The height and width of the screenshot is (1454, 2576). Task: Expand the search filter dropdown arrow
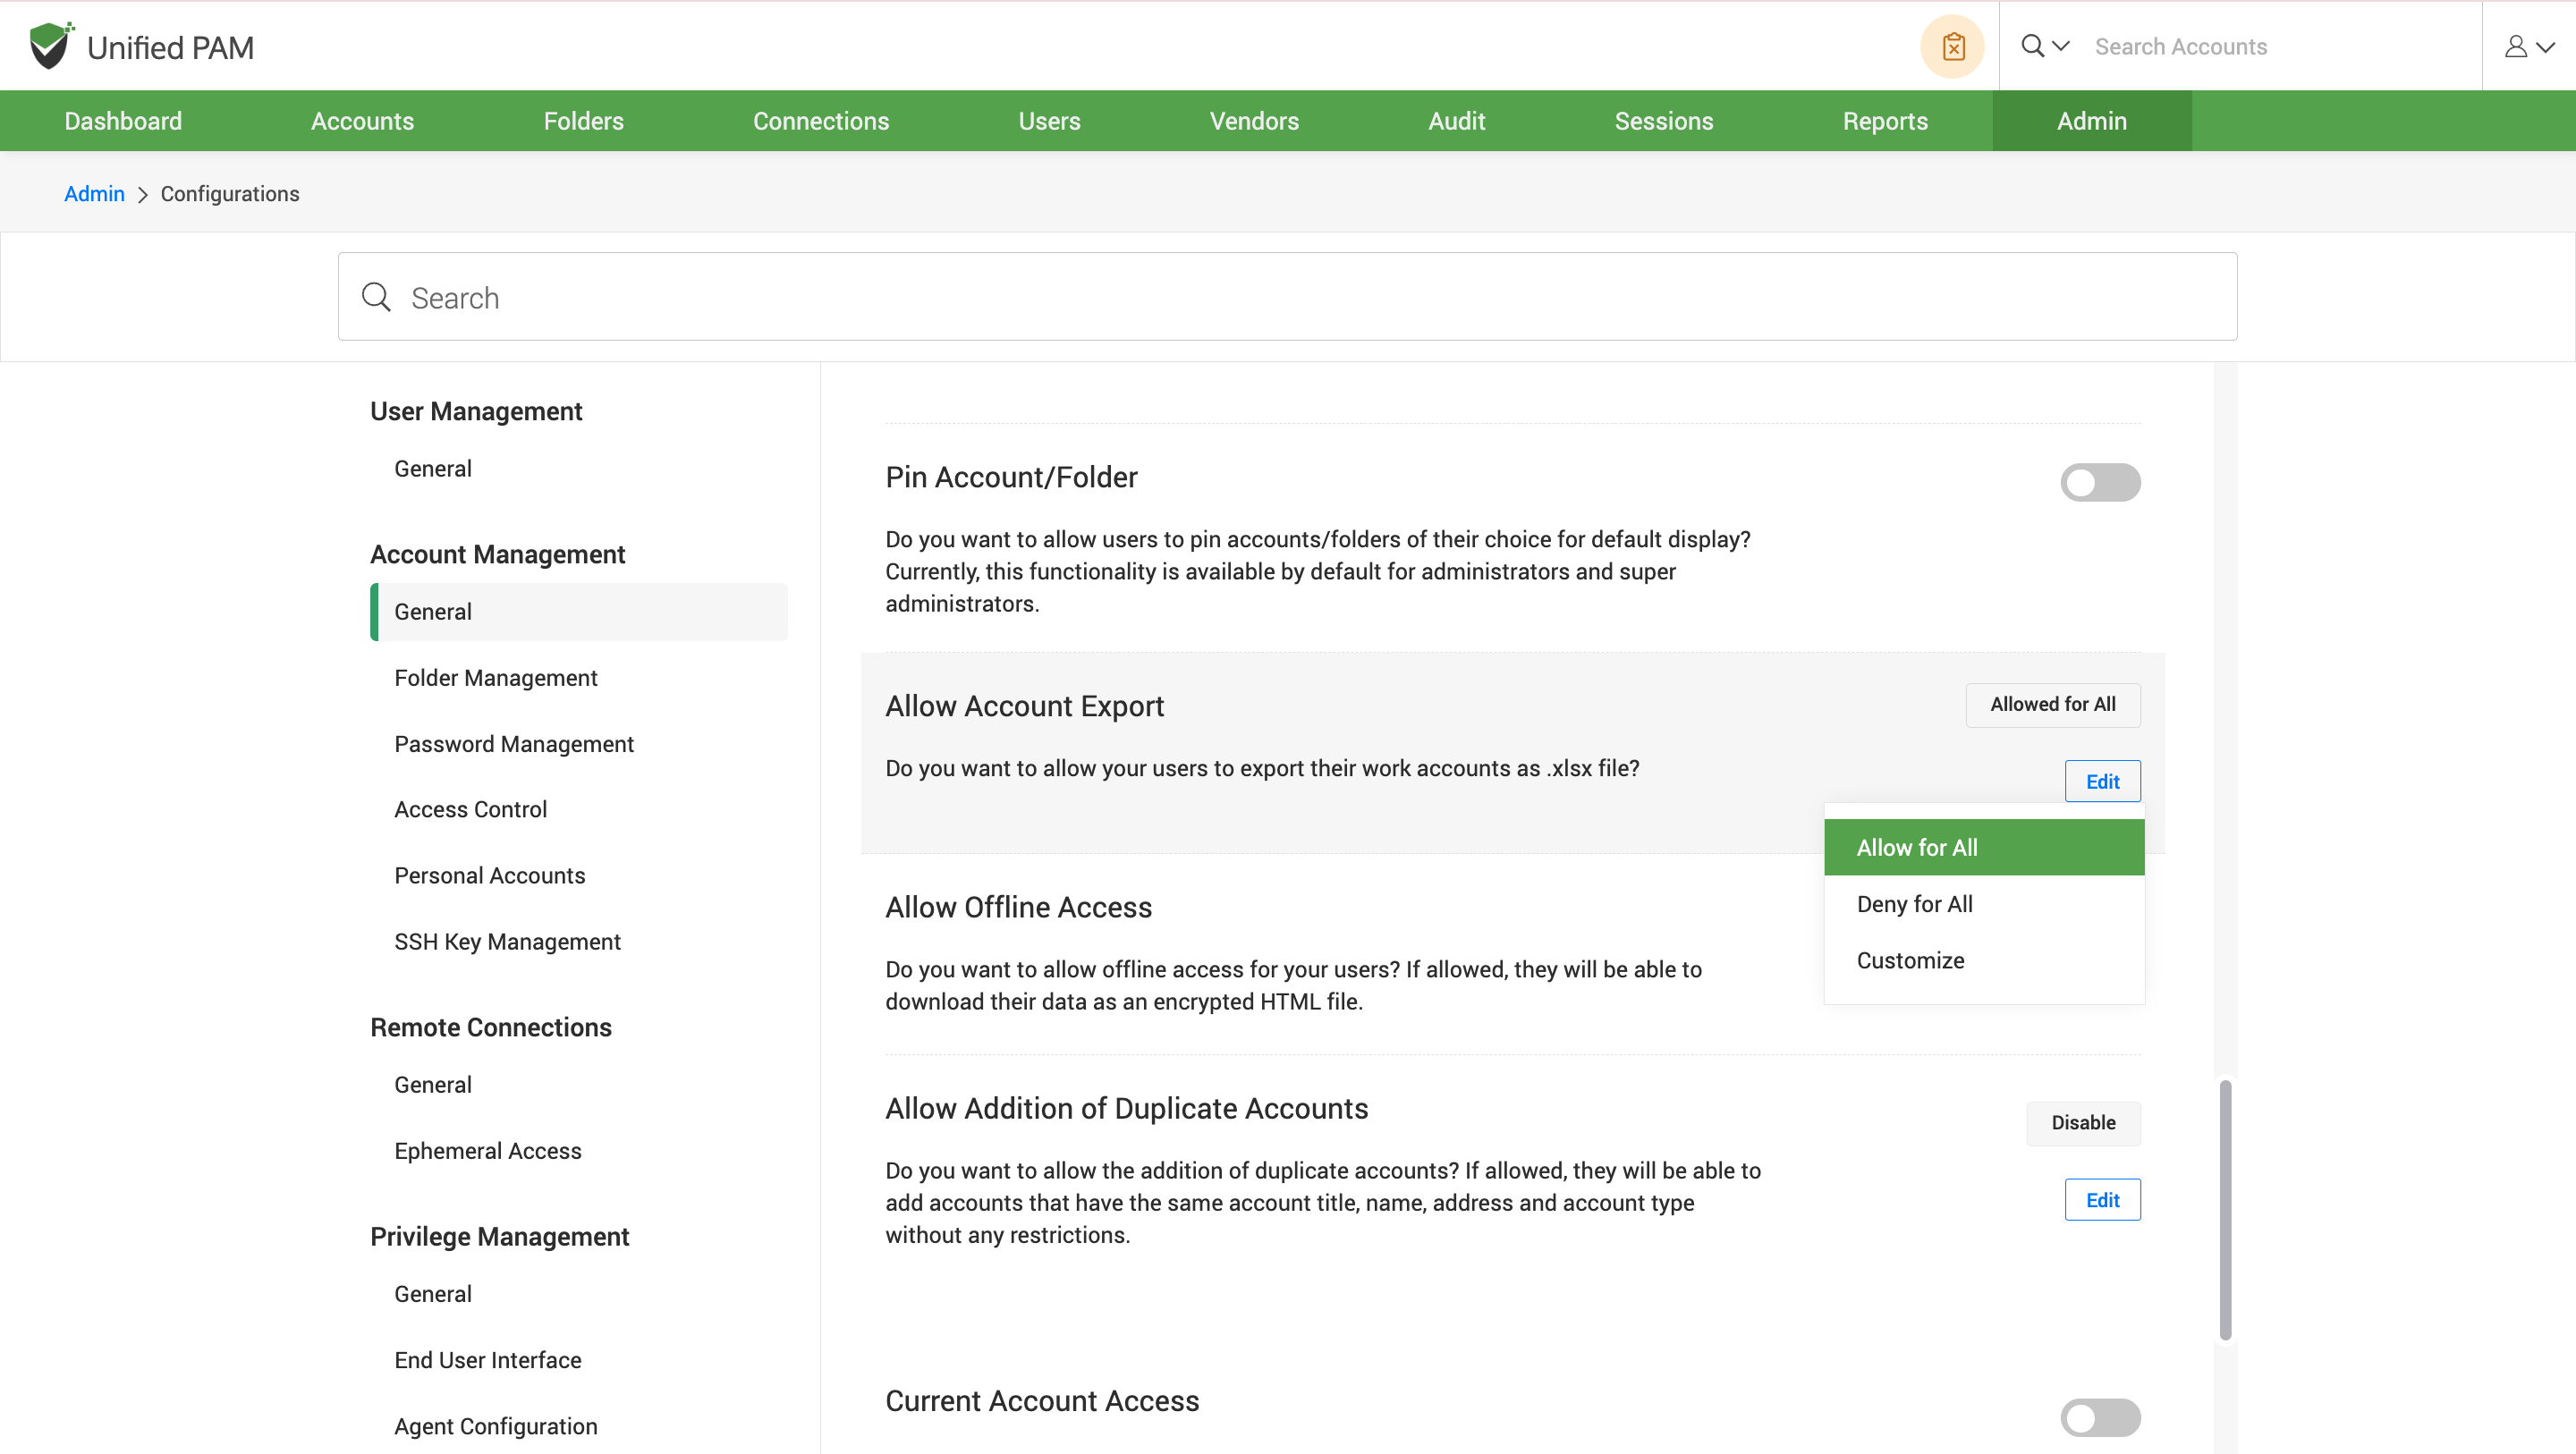[x=2061, y=46]
